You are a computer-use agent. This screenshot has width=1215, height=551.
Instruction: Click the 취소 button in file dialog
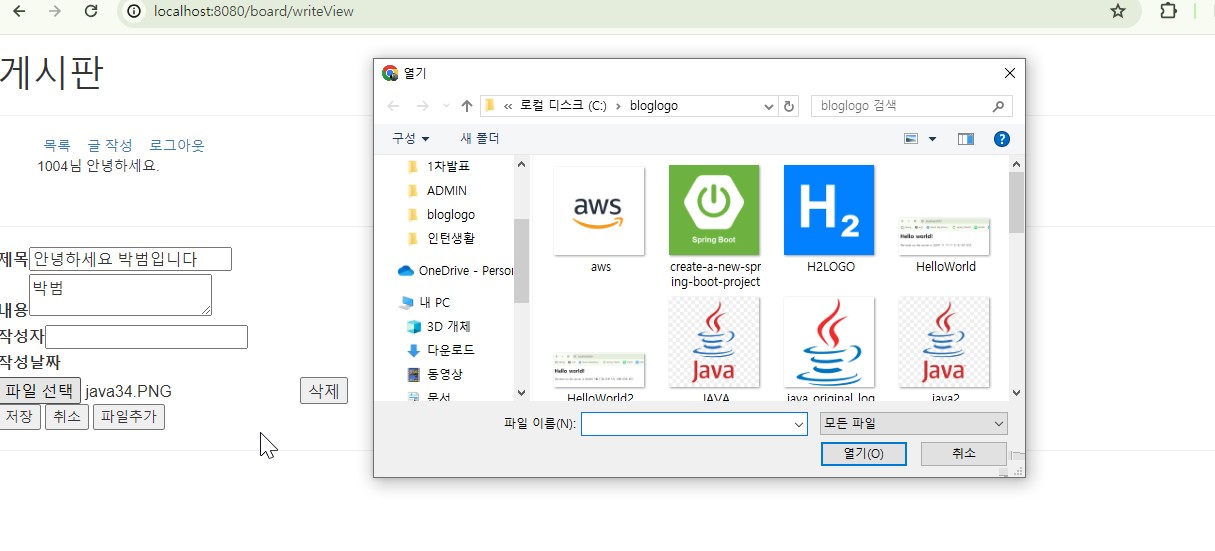point(964,454)
